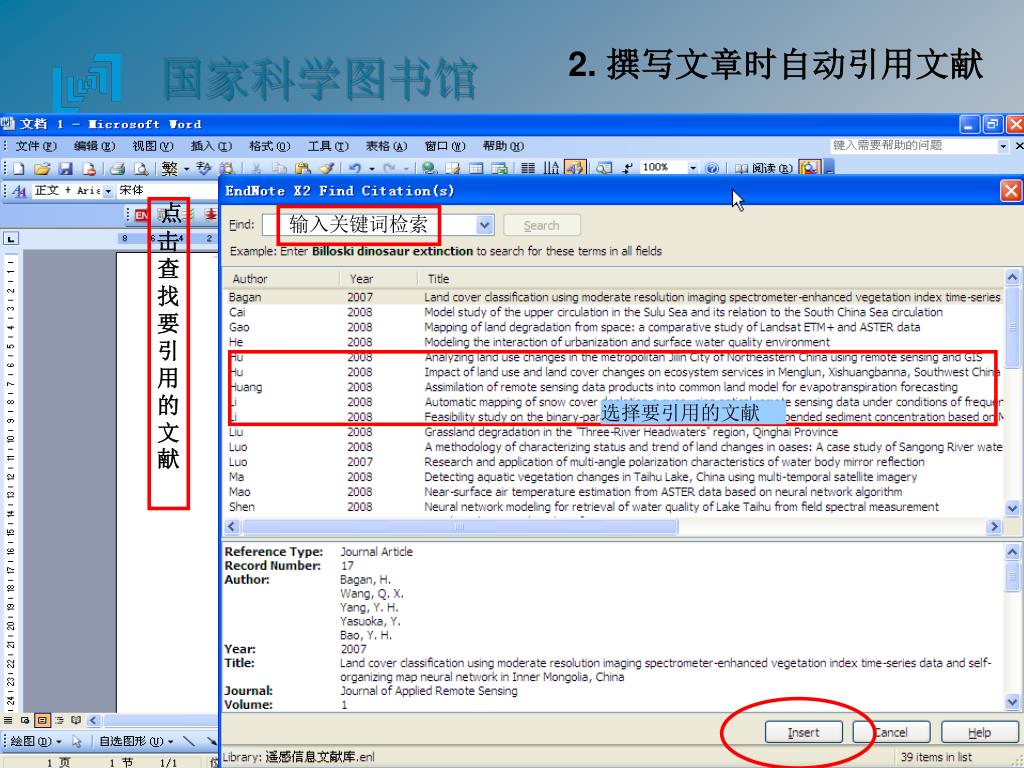Click the Word Help question mark icon
The width and height of the screenshot is (1024, 768).
[x=712, y=168]
